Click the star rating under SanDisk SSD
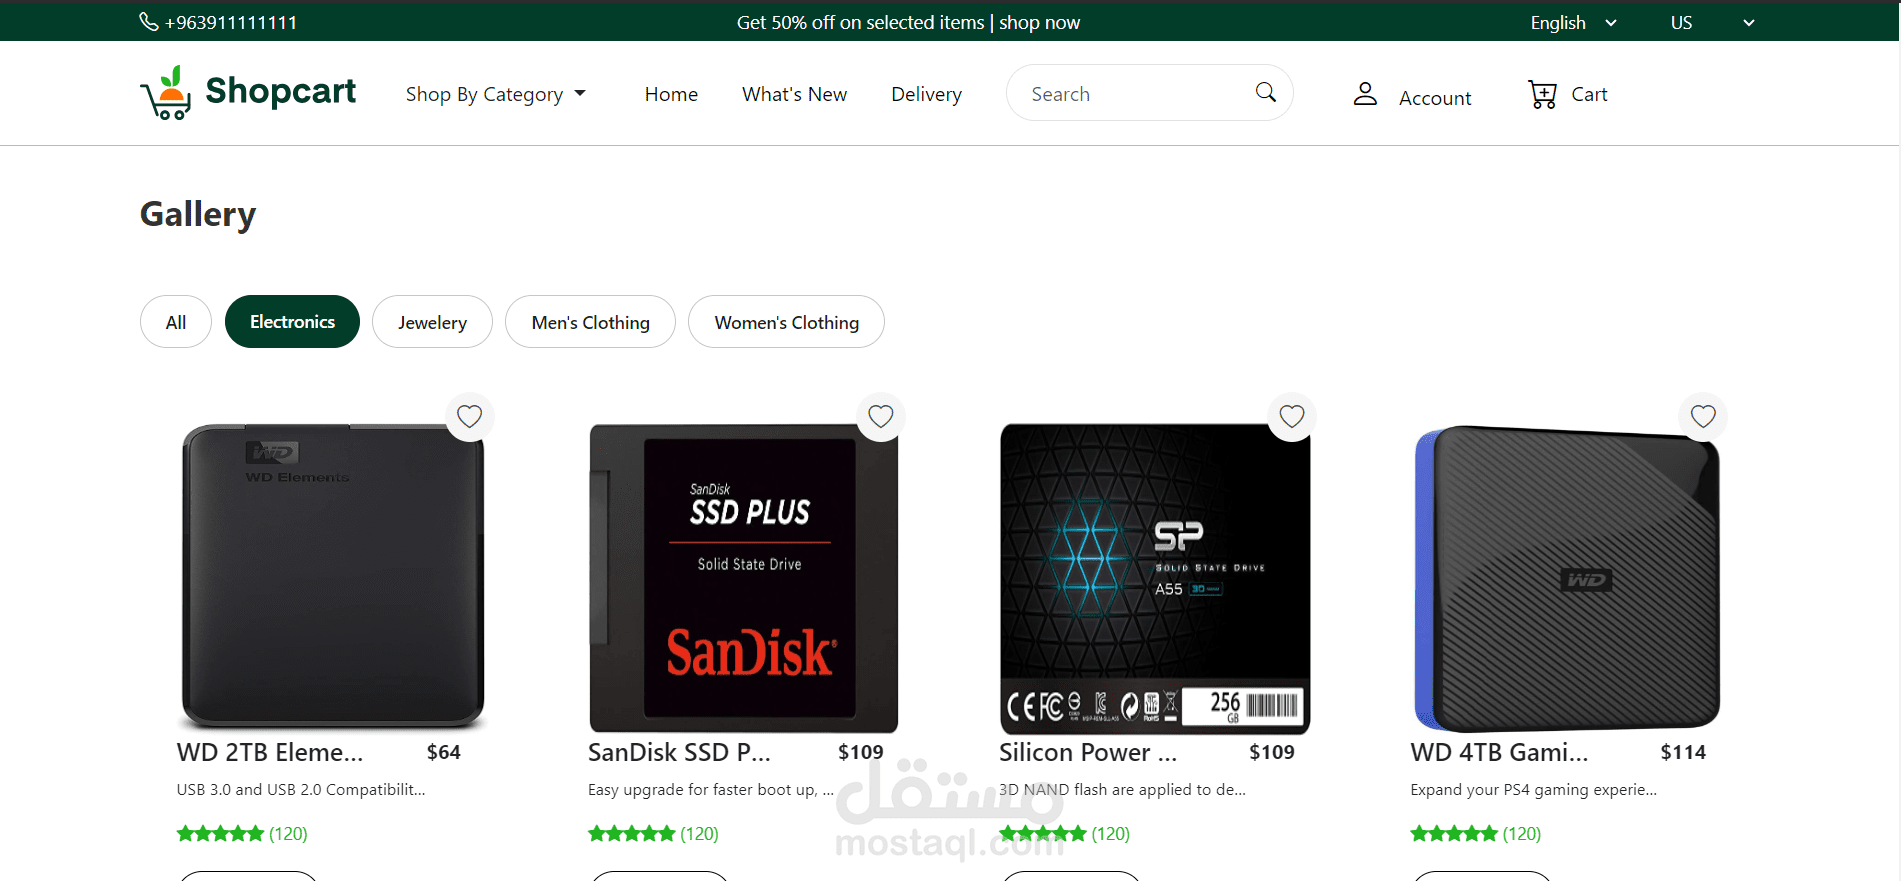 632,833
